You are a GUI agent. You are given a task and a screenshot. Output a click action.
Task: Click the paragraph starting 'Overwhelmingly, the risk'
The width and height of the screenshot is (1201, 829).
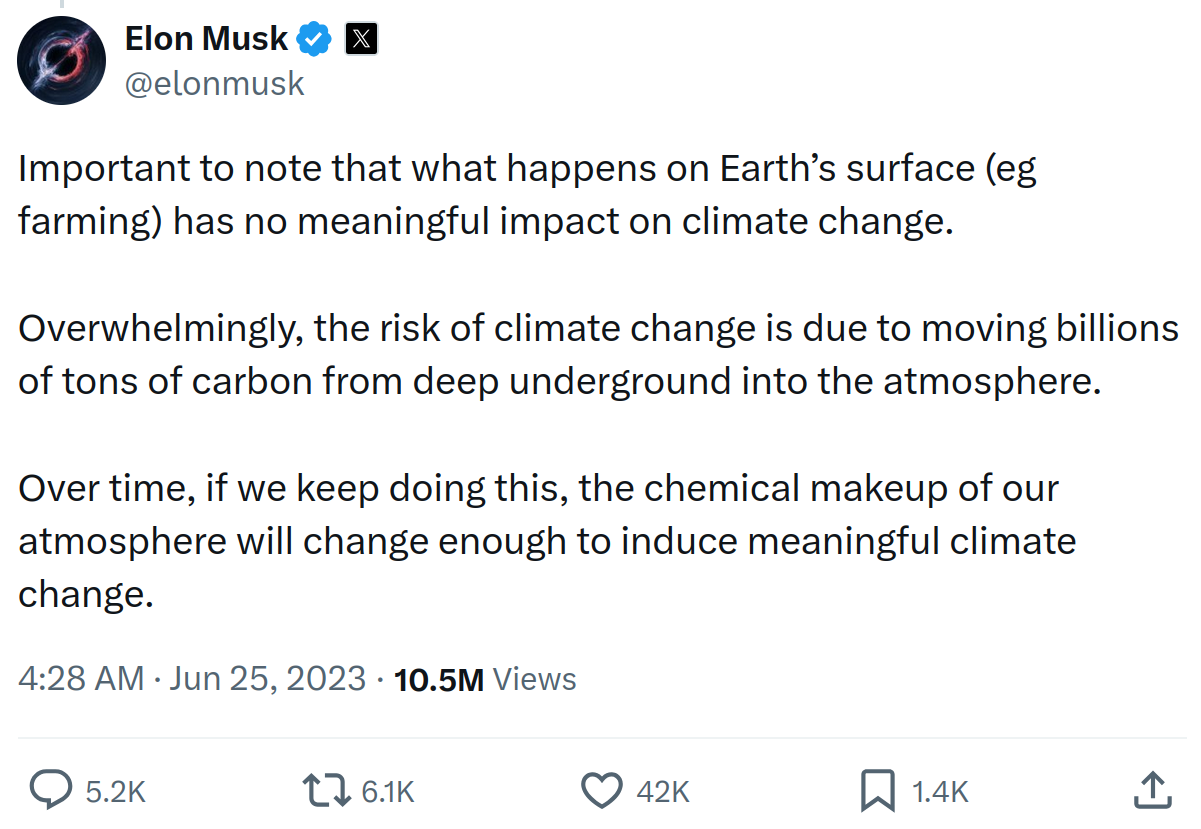pyautogui.click(x=598, y=354)
